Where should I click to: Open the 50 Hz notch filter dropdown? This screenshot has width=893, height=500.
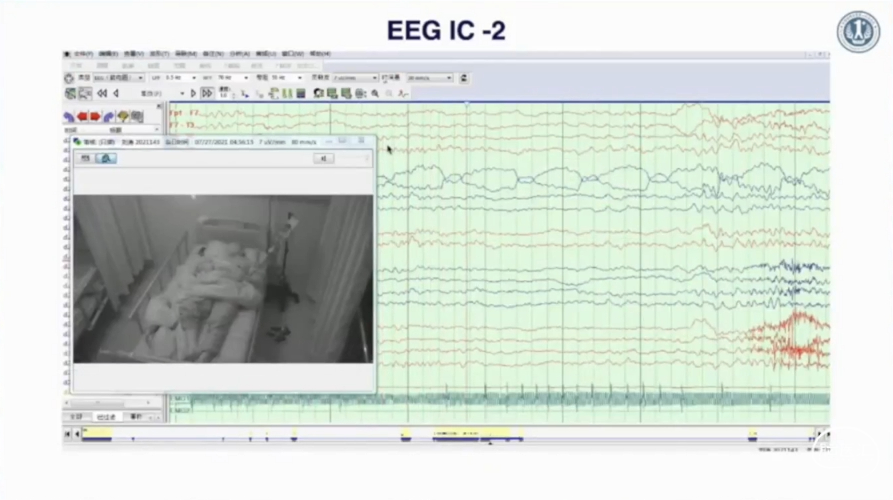(x=286, y=78)
